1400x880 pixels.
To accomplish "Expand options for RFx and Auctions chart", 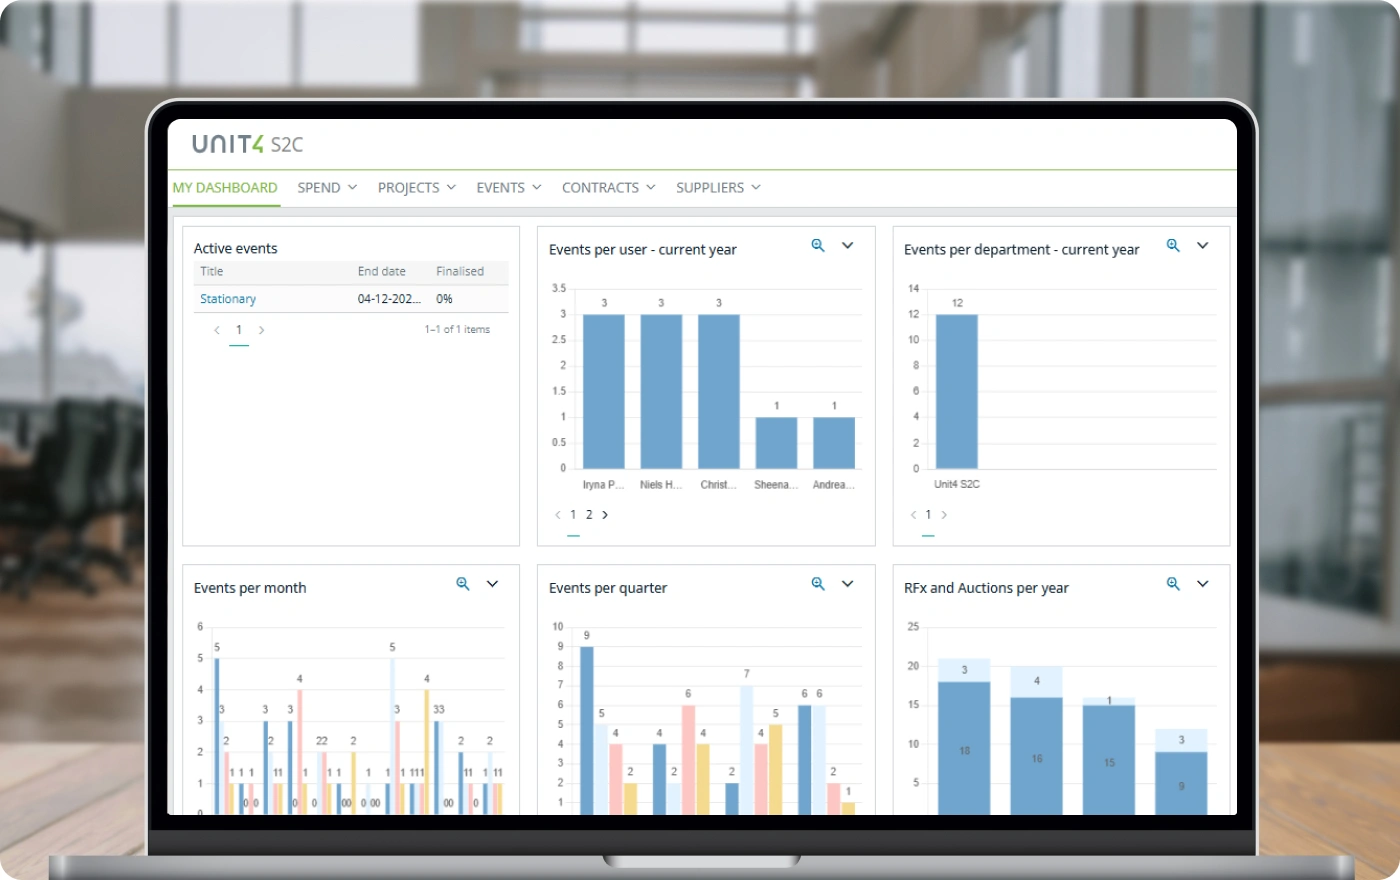I will 1203,584.
